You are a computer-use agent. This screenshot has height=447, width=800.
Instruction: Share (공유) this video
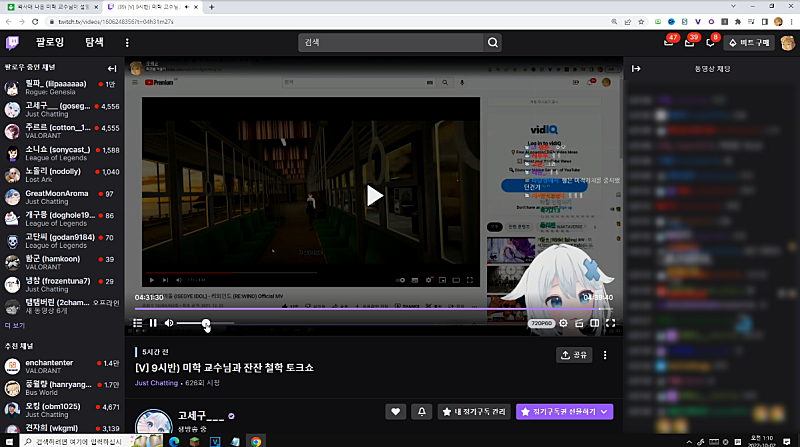pyautogui.click(x=574, y=355)
